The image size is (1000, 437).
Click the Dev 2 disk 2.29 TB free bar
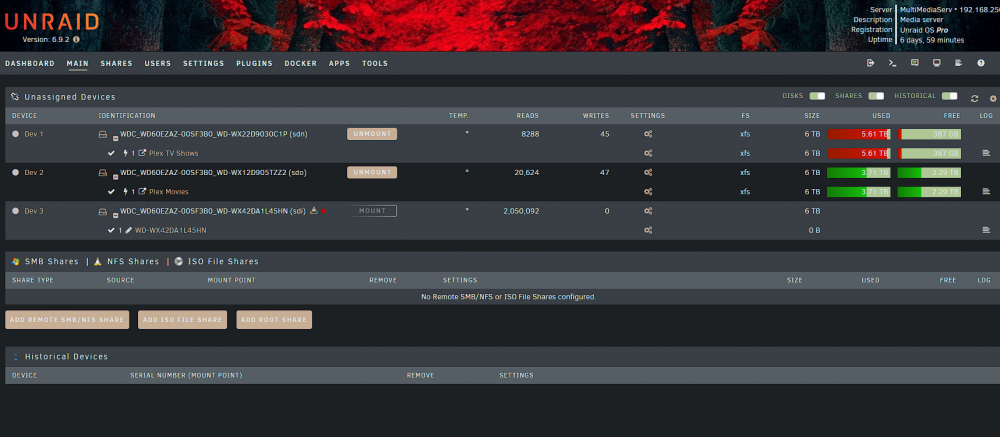(x=929, y=172)
